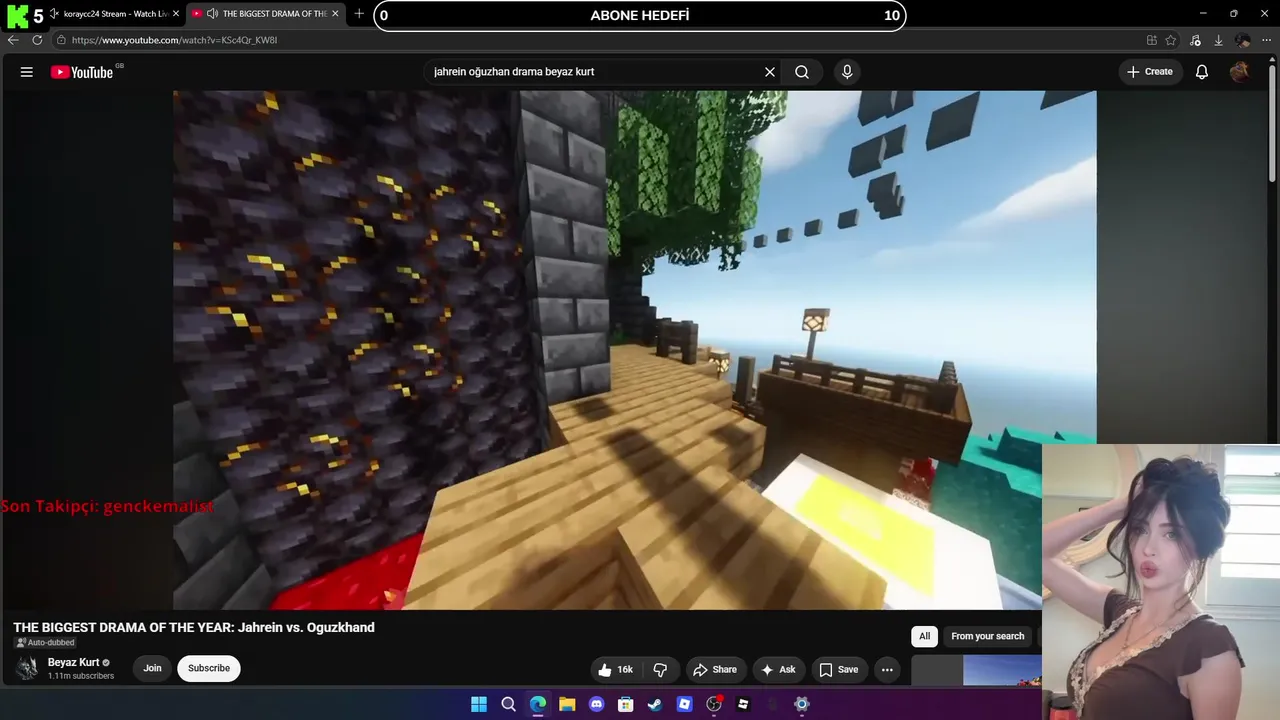Select the From your search chip
Viewport: 1280px width, 720px height.
click(988, 636)
